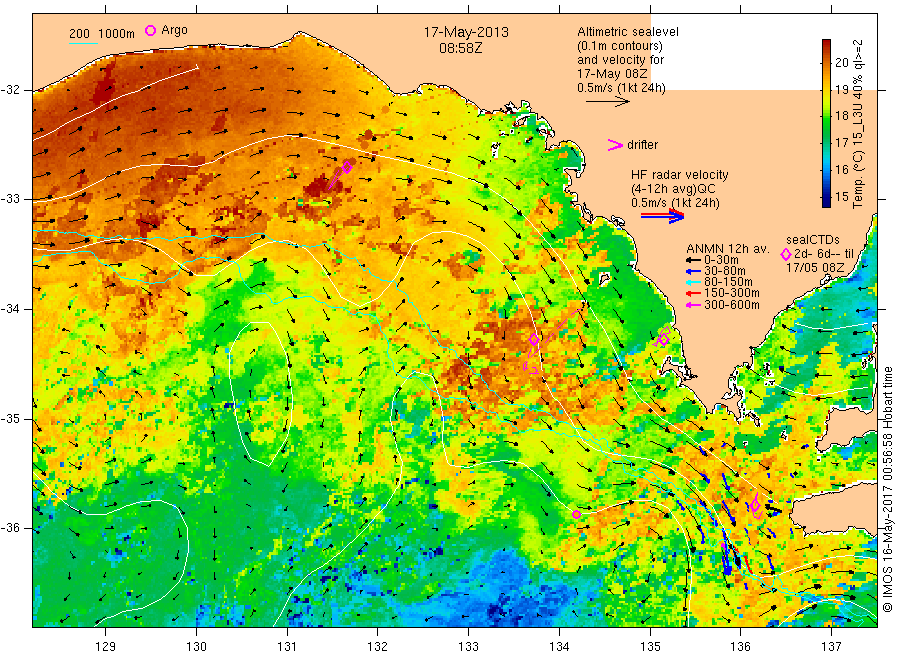This screenshot has width=900, height=660.
Task: Click the dark red top of the temperature color bar
Action: pos(827,44)
